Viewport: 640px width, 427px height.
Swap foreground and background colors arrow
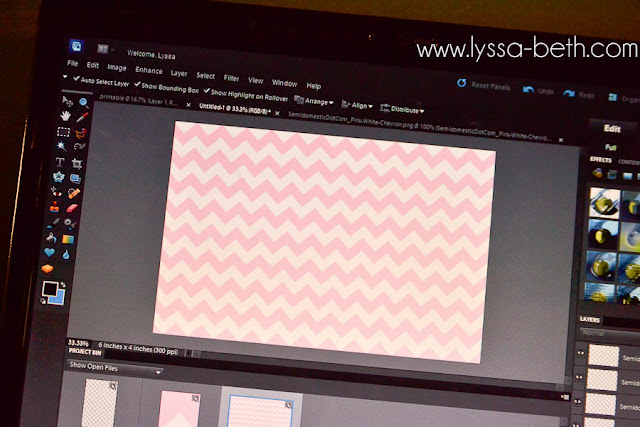[63, 285]
